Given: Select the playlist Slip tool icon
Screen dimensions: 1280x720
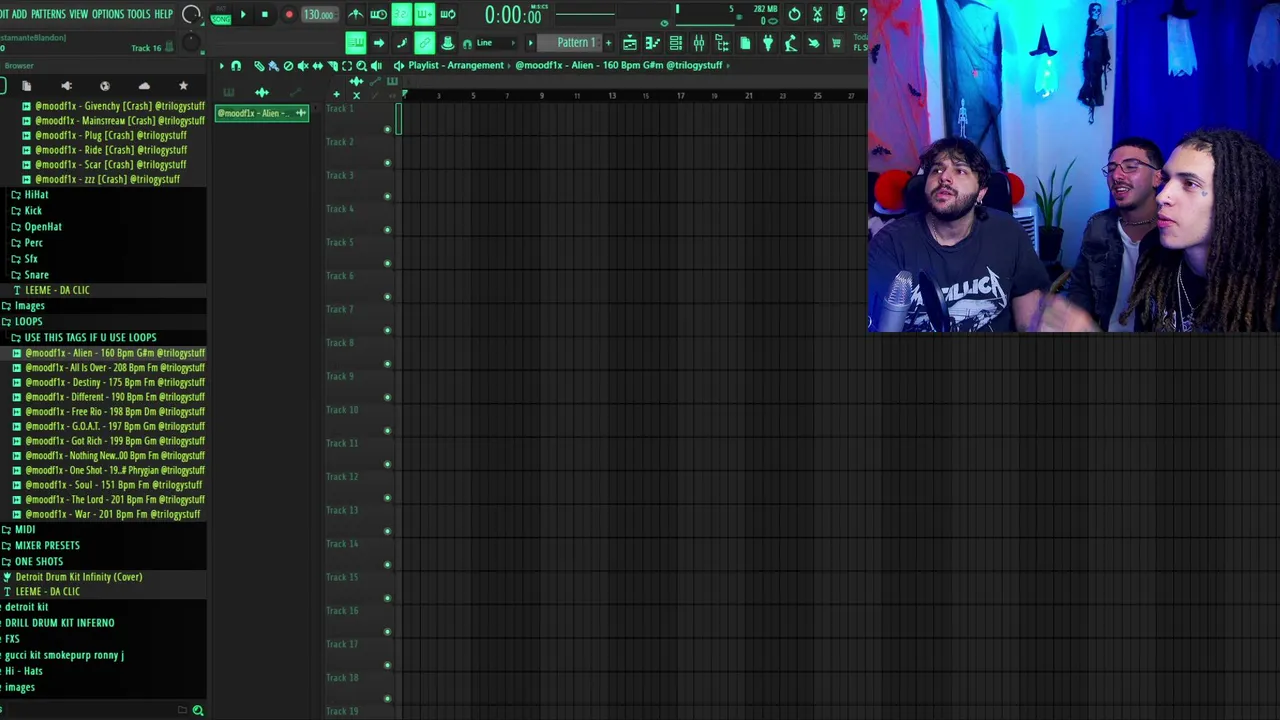Looking at the screenshot, I should point(318,66).
